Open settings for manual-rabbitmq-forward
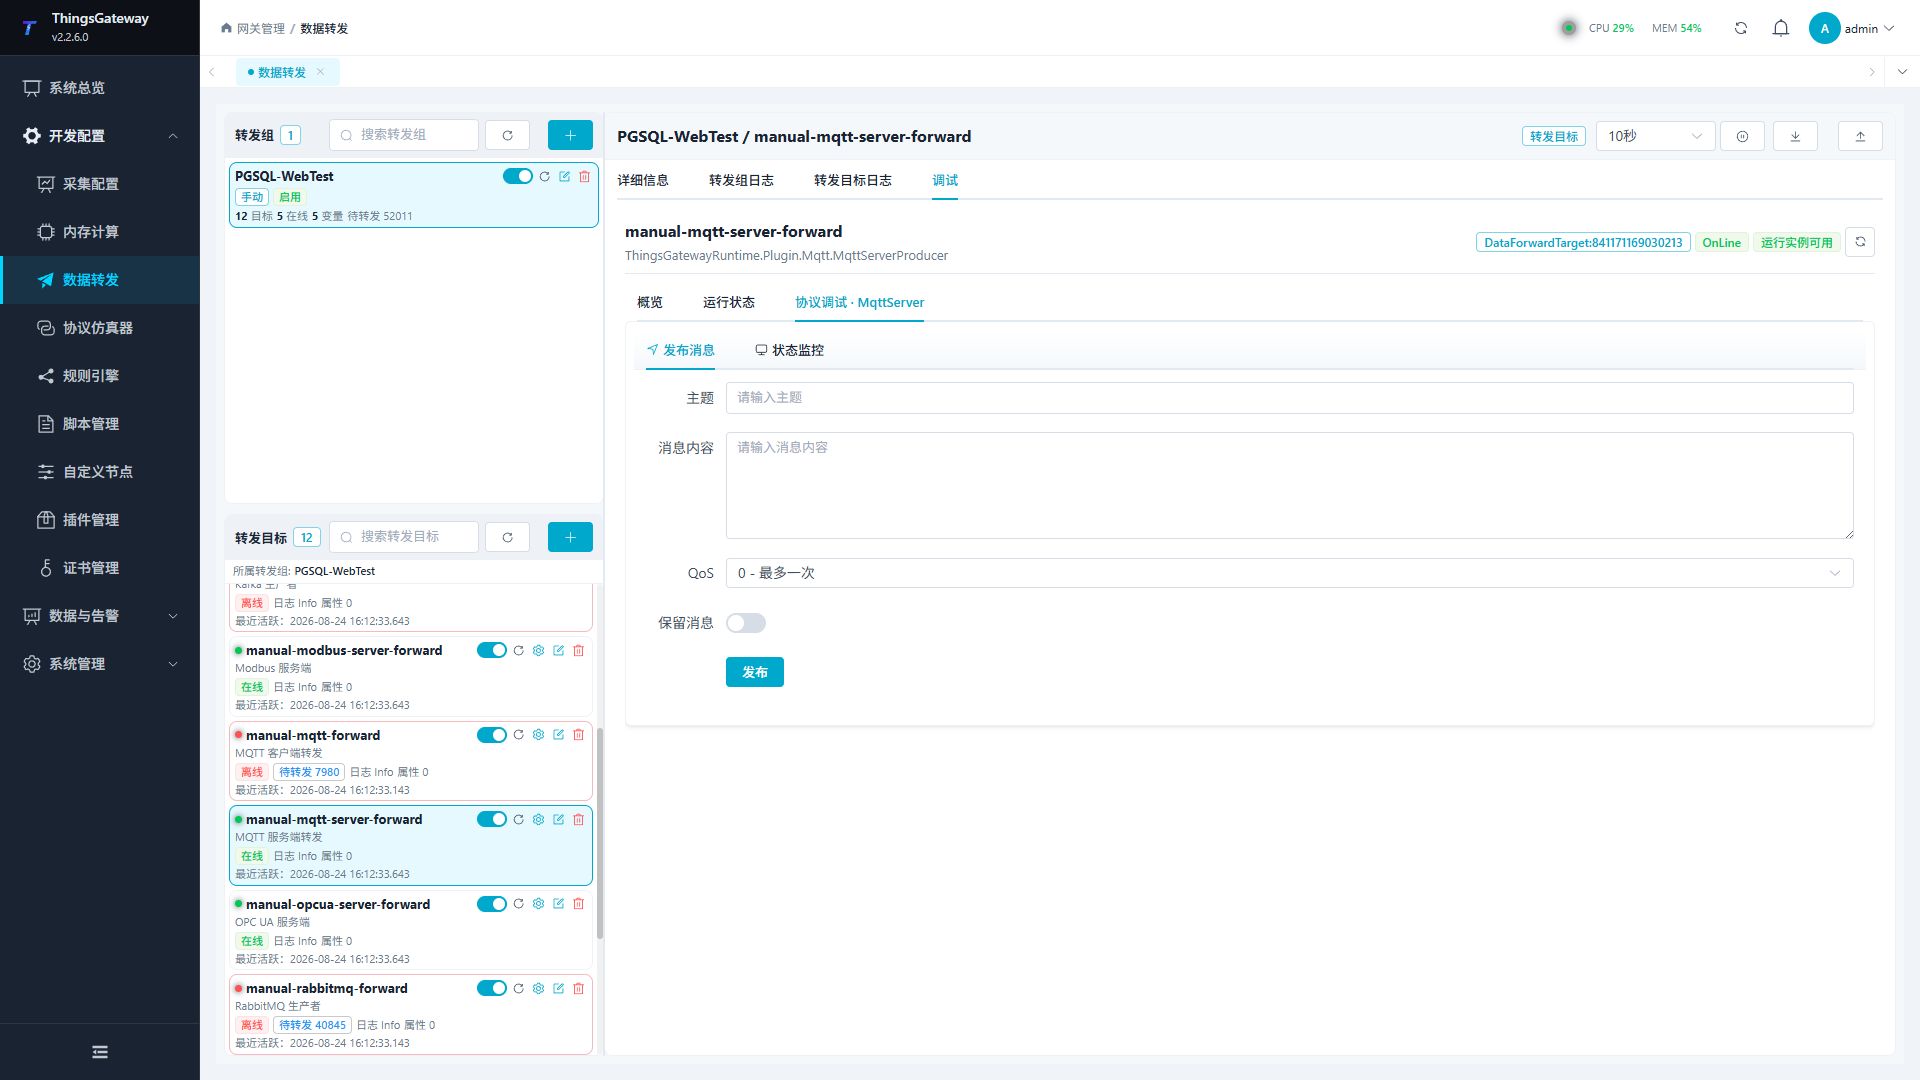1920x1080 pixels. tap(539, 988)
